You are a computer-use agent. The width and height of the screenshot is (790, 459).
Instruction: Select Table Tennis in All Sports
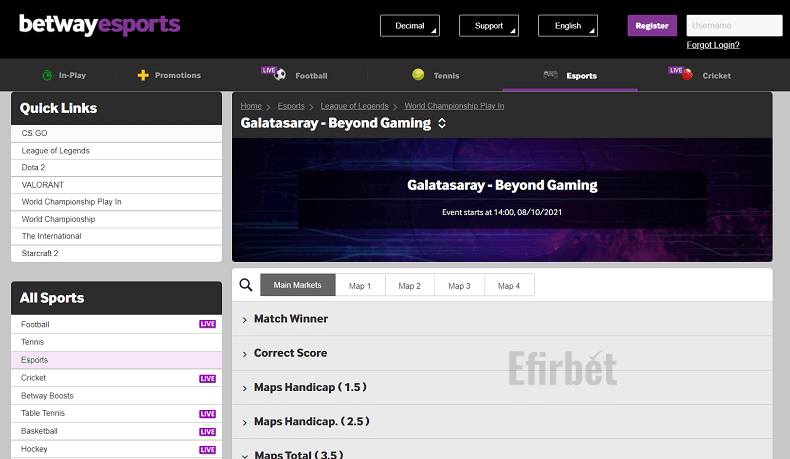pos(116,414)
